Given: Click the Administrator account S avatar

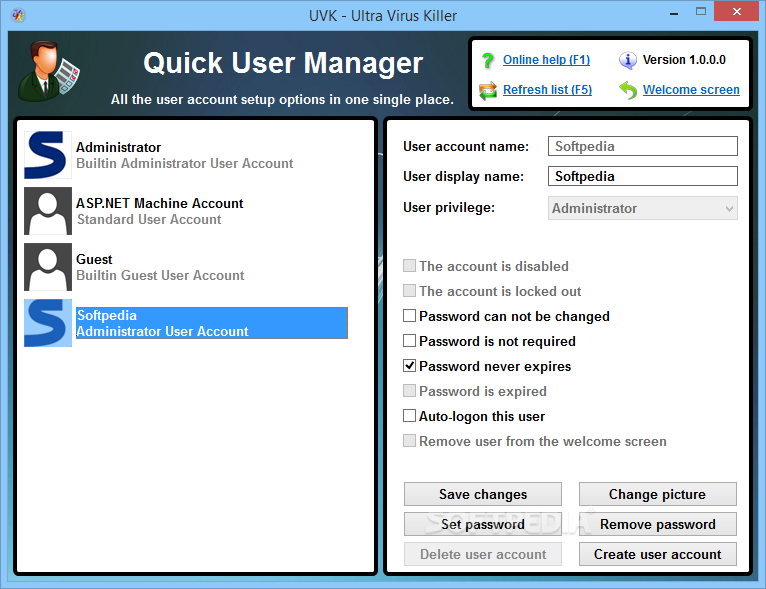Looking at the screenshot, I should [x=48, y=155].
